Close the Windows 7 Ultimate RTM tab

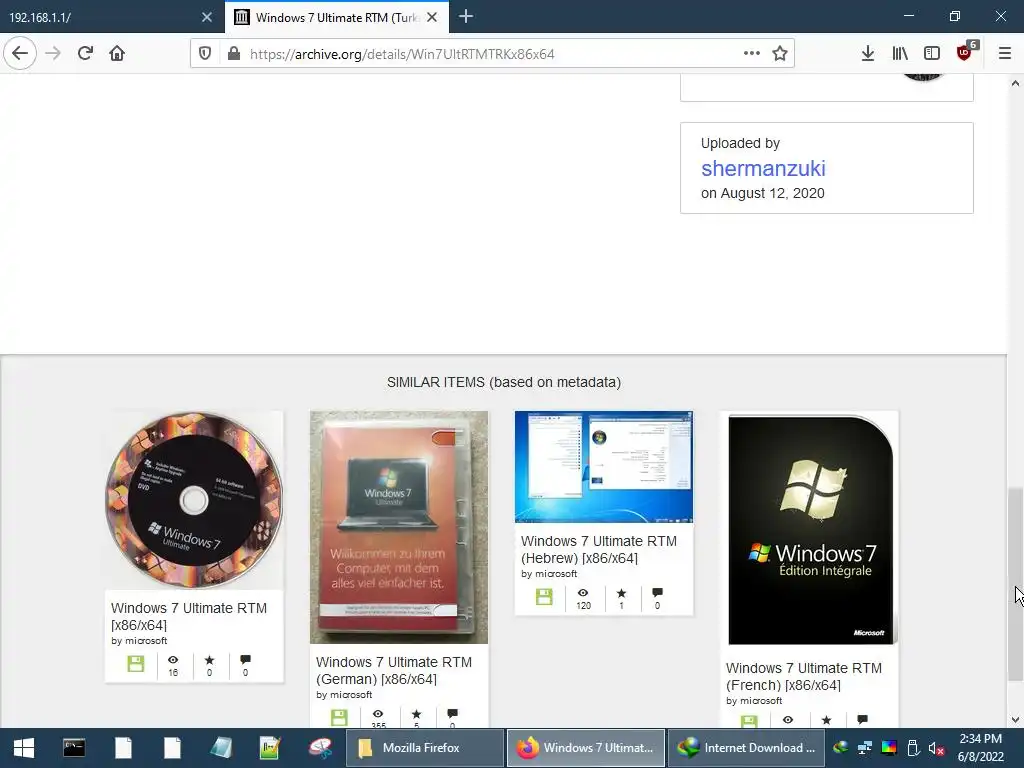click(432, 17)
